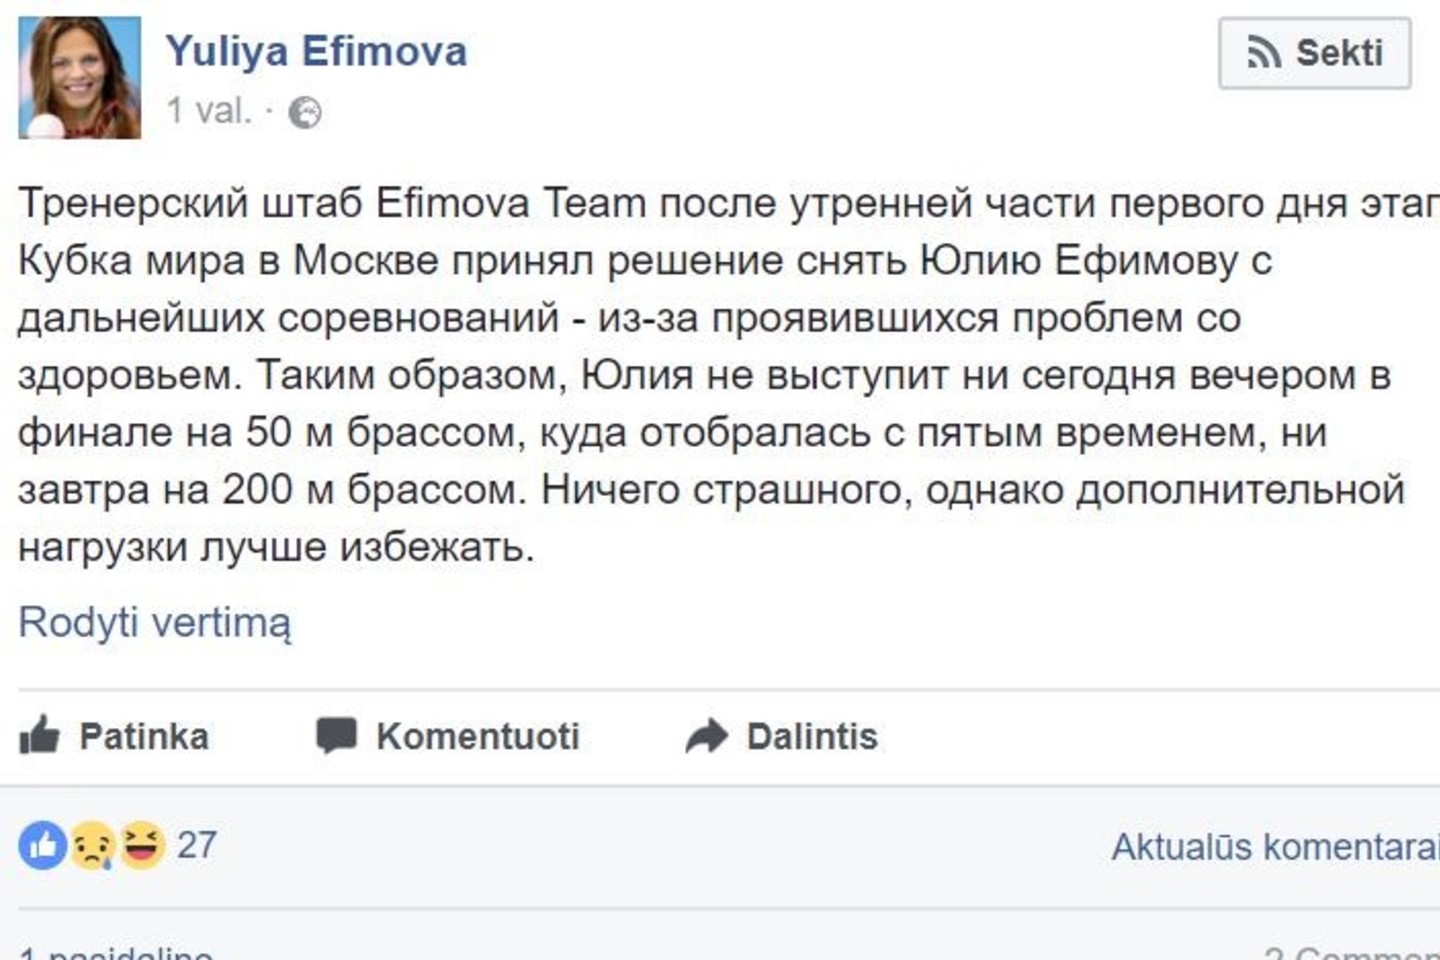Click the share arrow Dalintis icon
Screen dimensions: 1440x960
pos(706,736)
